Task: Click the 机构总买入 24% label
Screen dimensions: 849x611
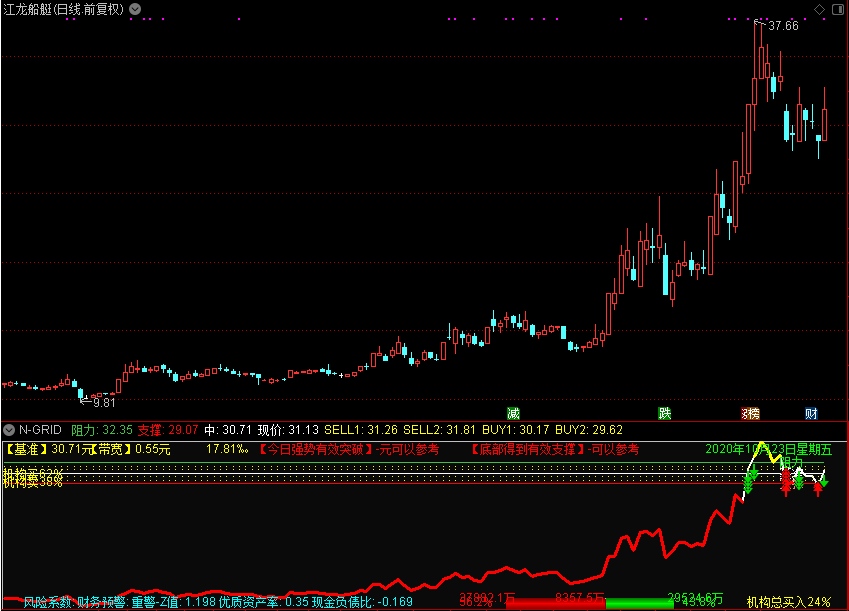Action: pos(788,601)
